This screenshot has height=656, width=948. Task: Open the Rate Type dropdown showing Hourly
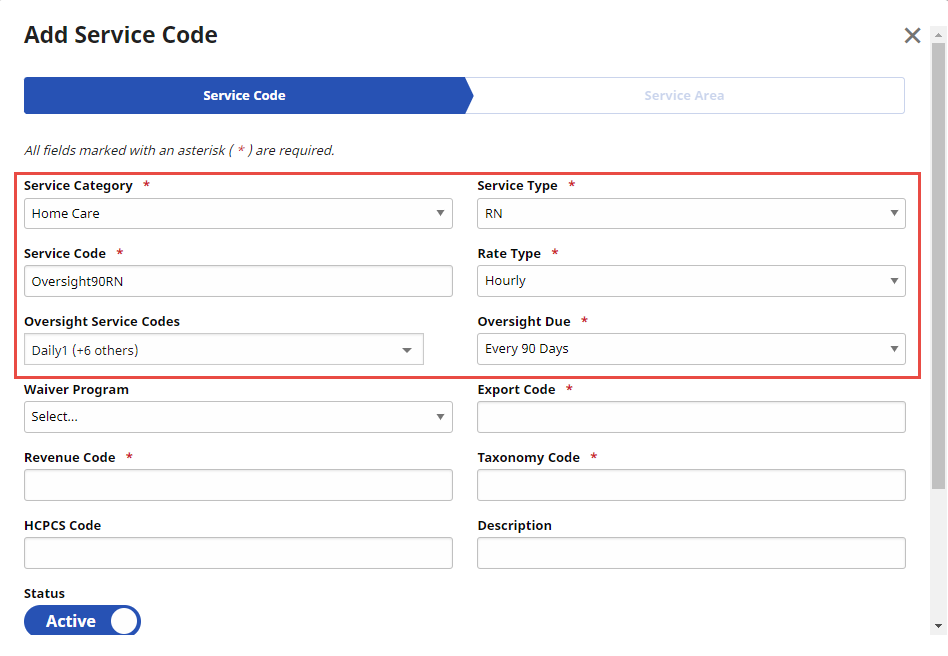691,281
